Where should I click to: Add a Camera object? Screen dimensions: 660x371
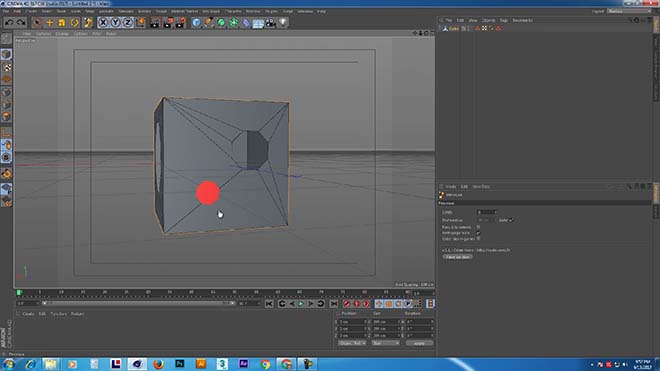pyautogui.click(x=271, y=23)
